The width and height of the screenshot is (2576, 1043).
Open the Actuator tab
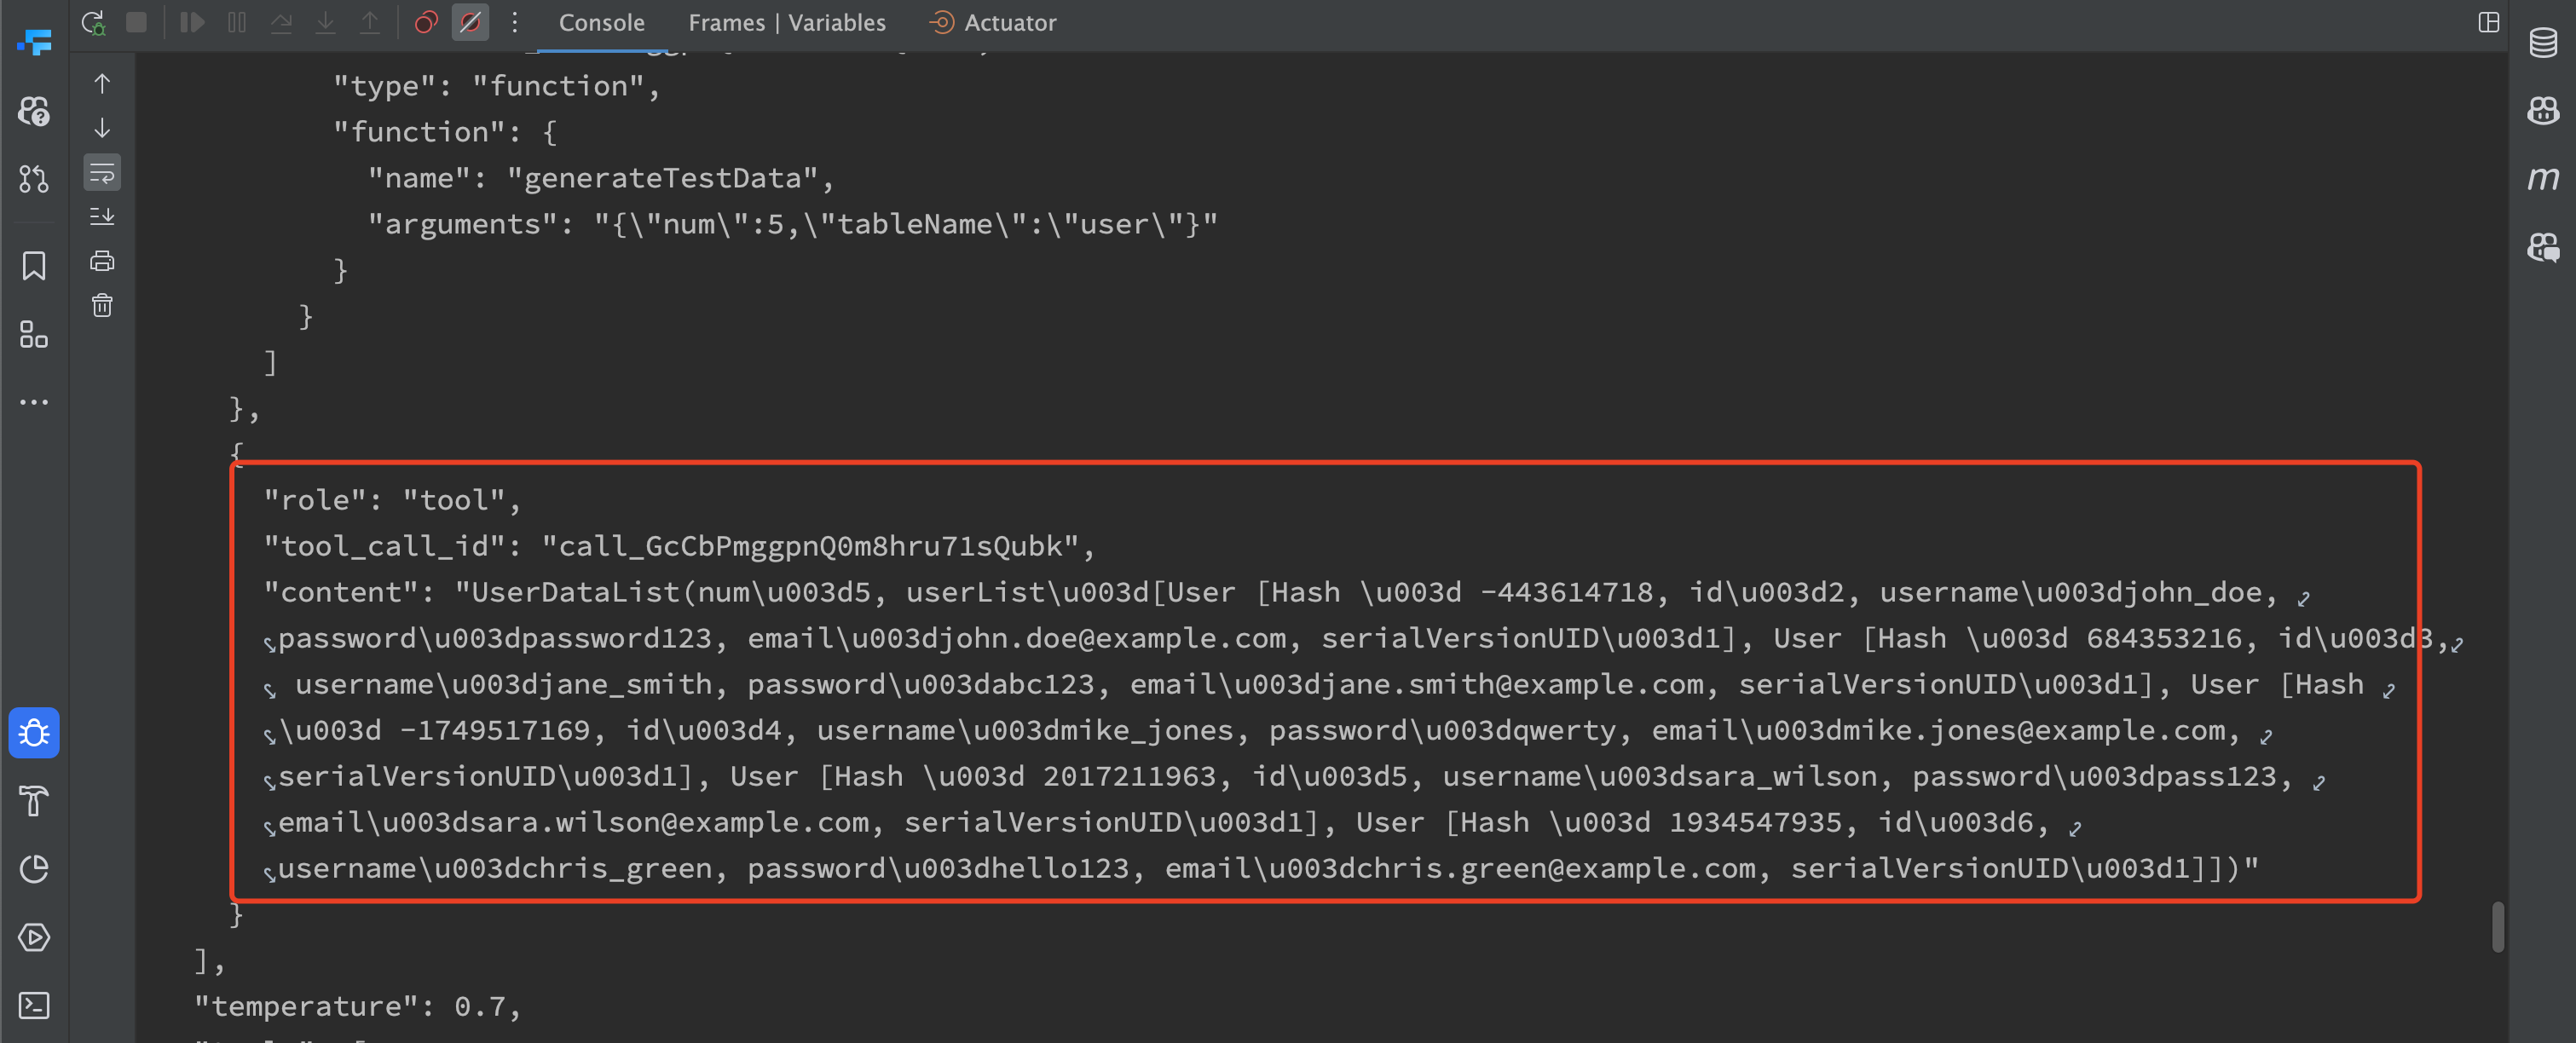[x=992, y=22]
